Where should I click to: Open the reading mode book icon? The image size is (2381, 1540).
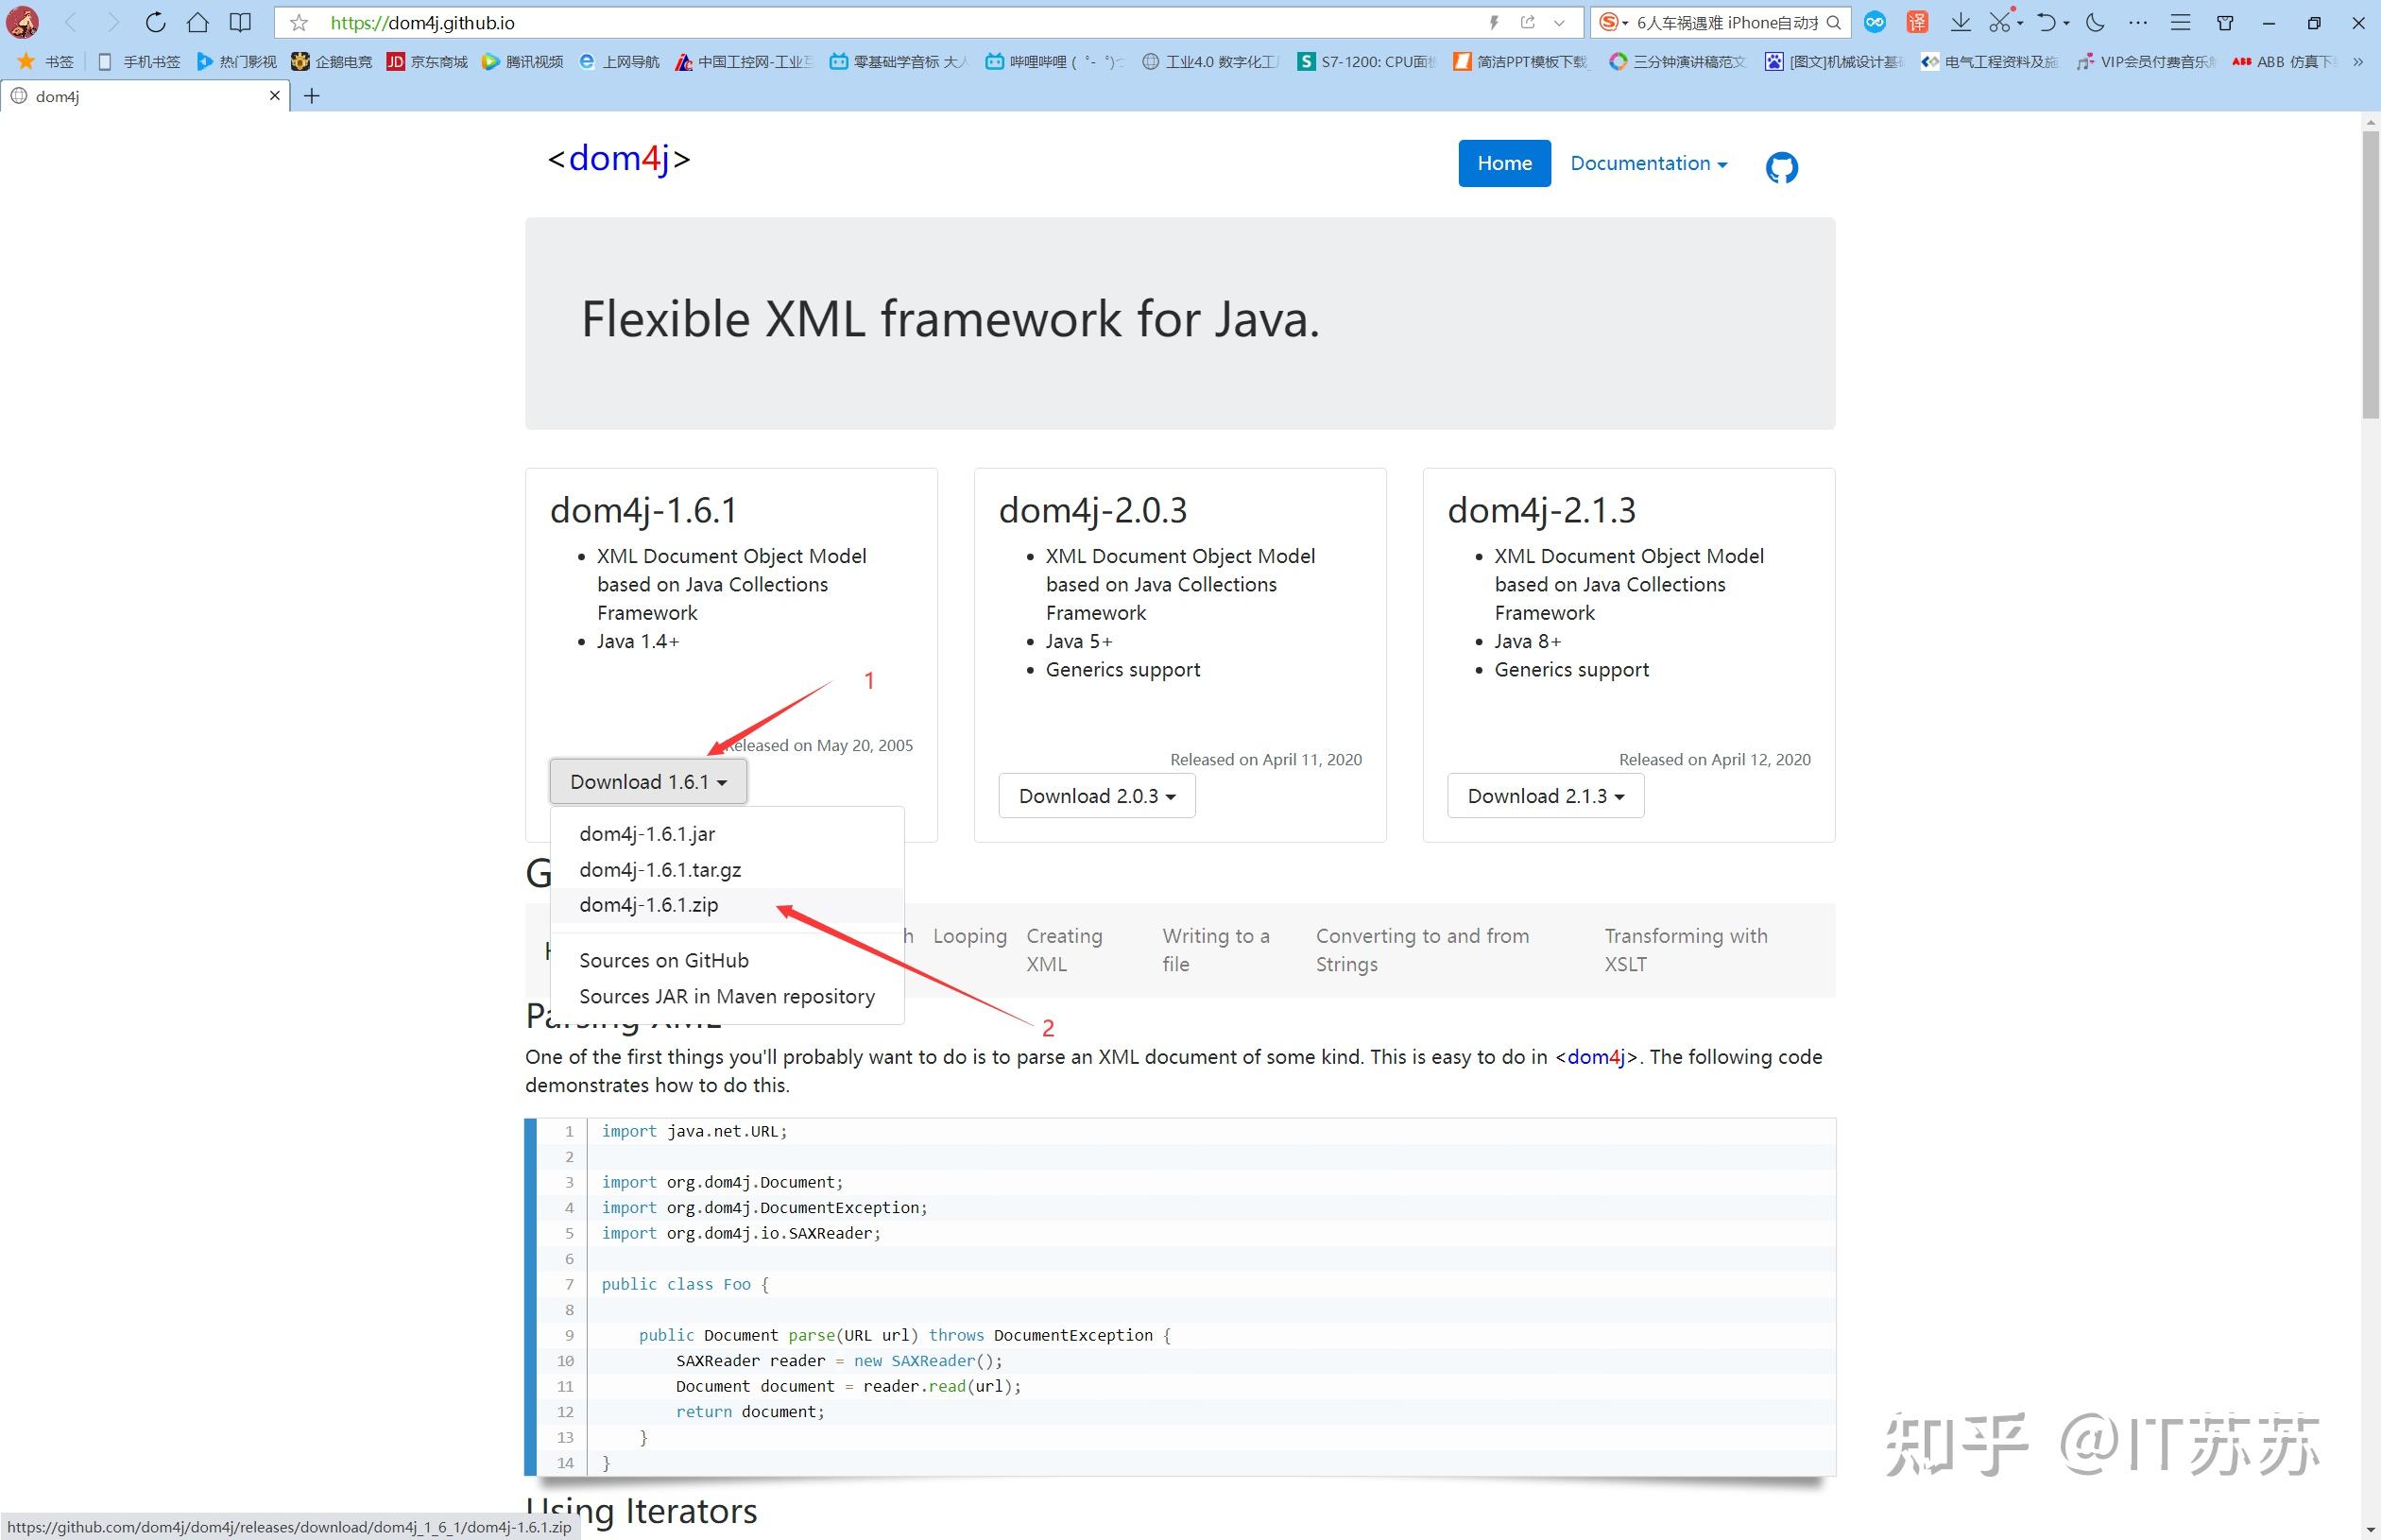tap(240, 22)
